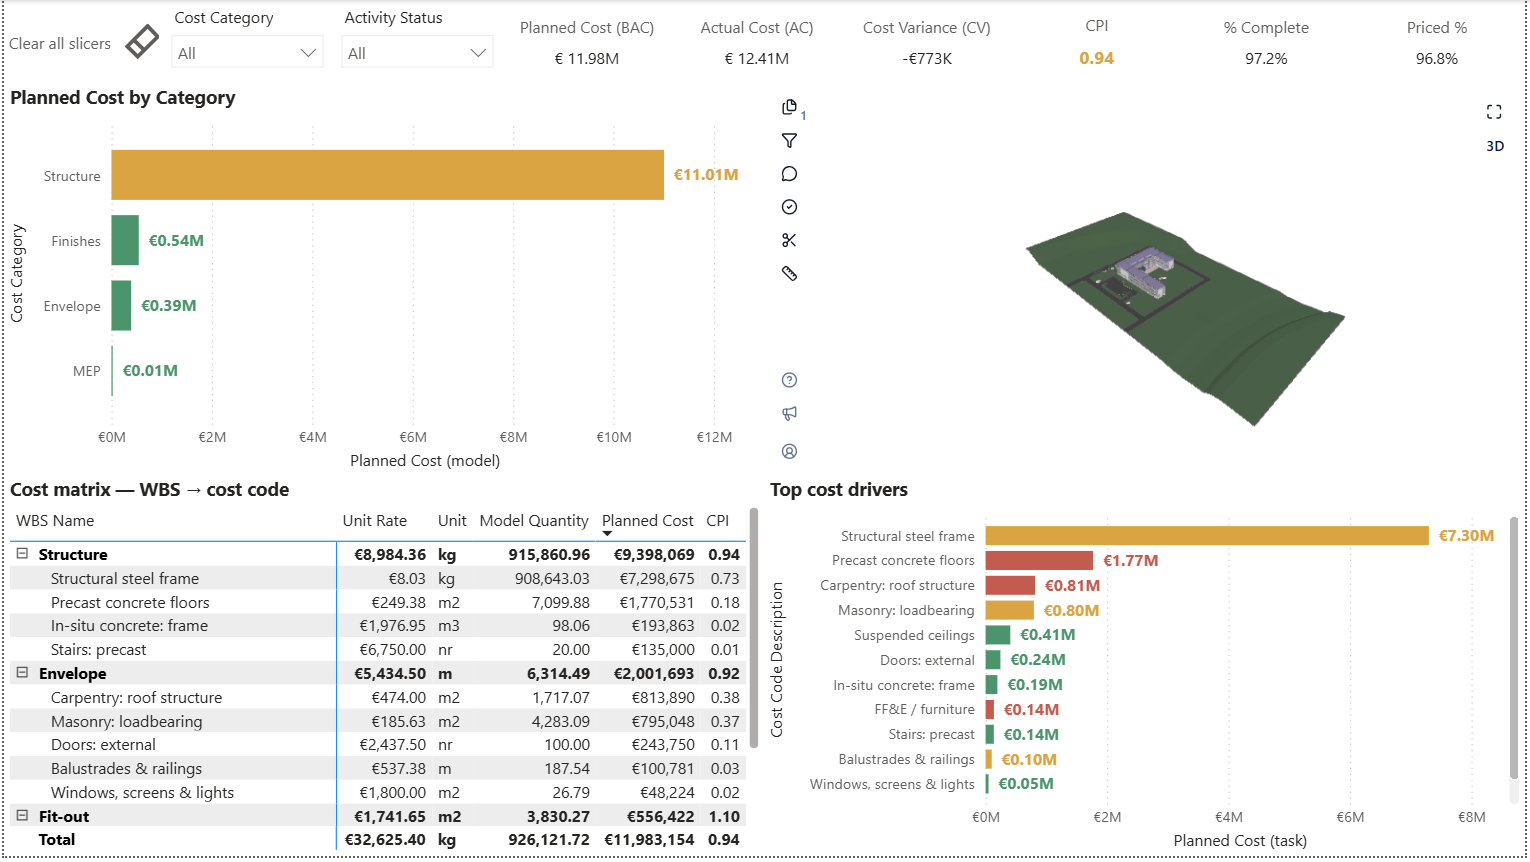Viewport: 1530px width, 862px height.
Task: Select Precast concrete floors row in matrix
Action: (x=377, y=602)
